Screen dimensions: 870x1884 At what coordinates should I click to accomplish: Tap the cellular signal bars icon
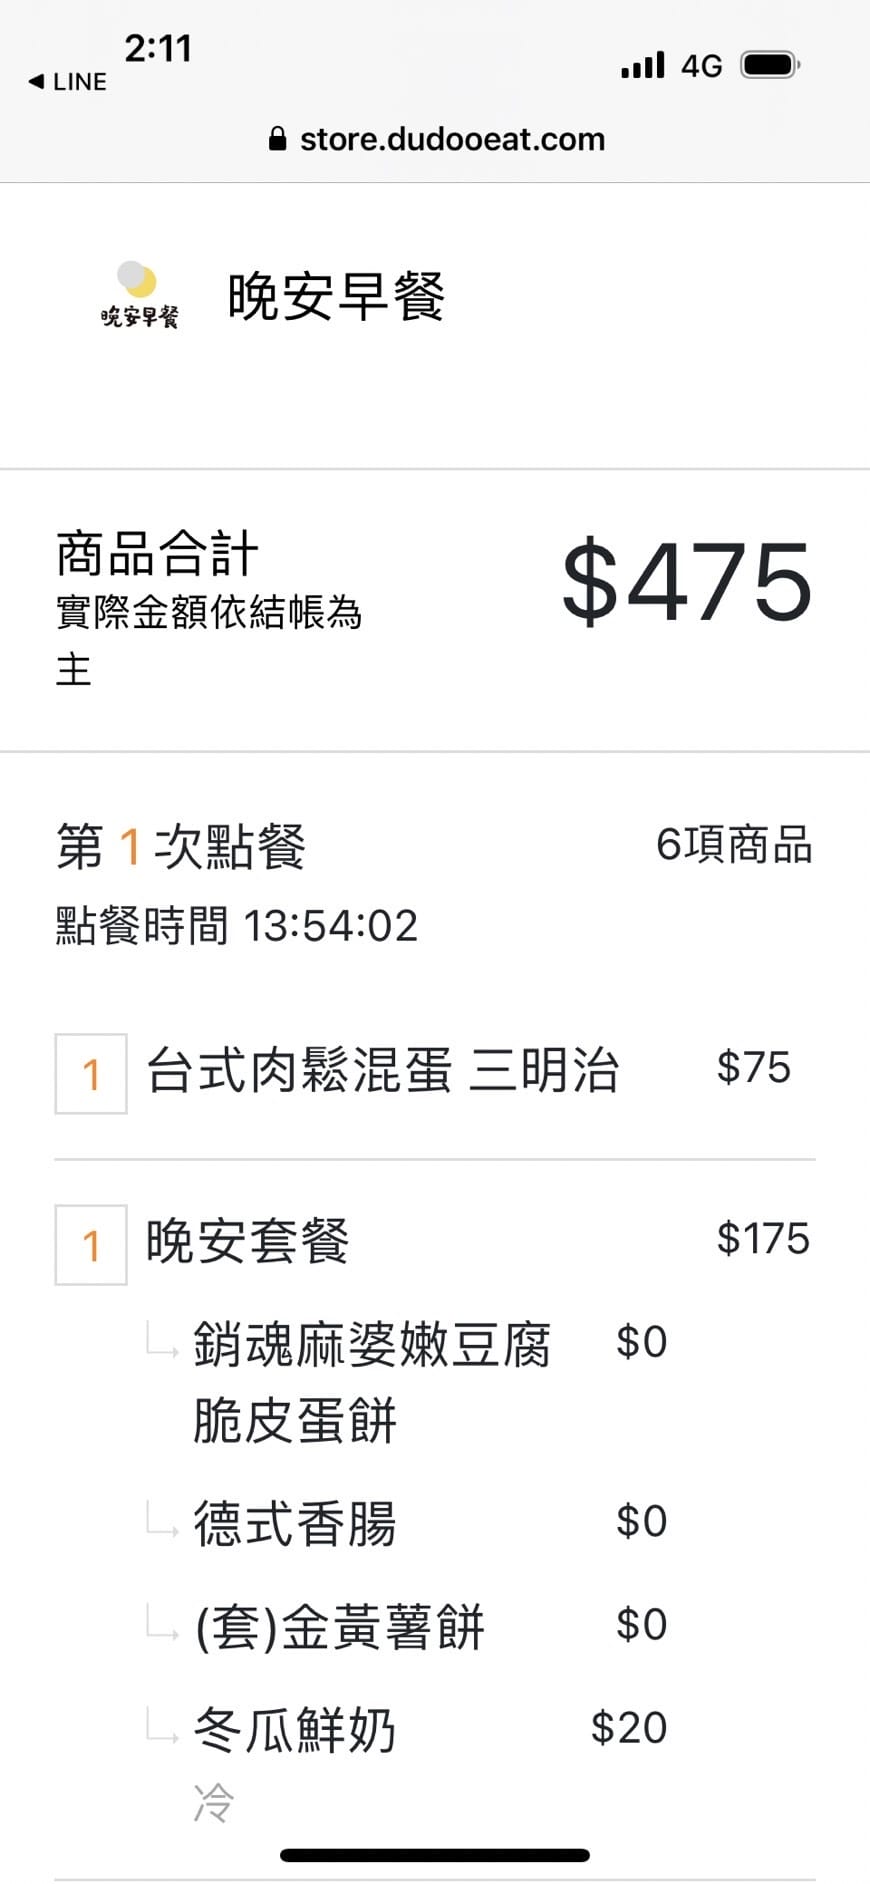[642, 66]
